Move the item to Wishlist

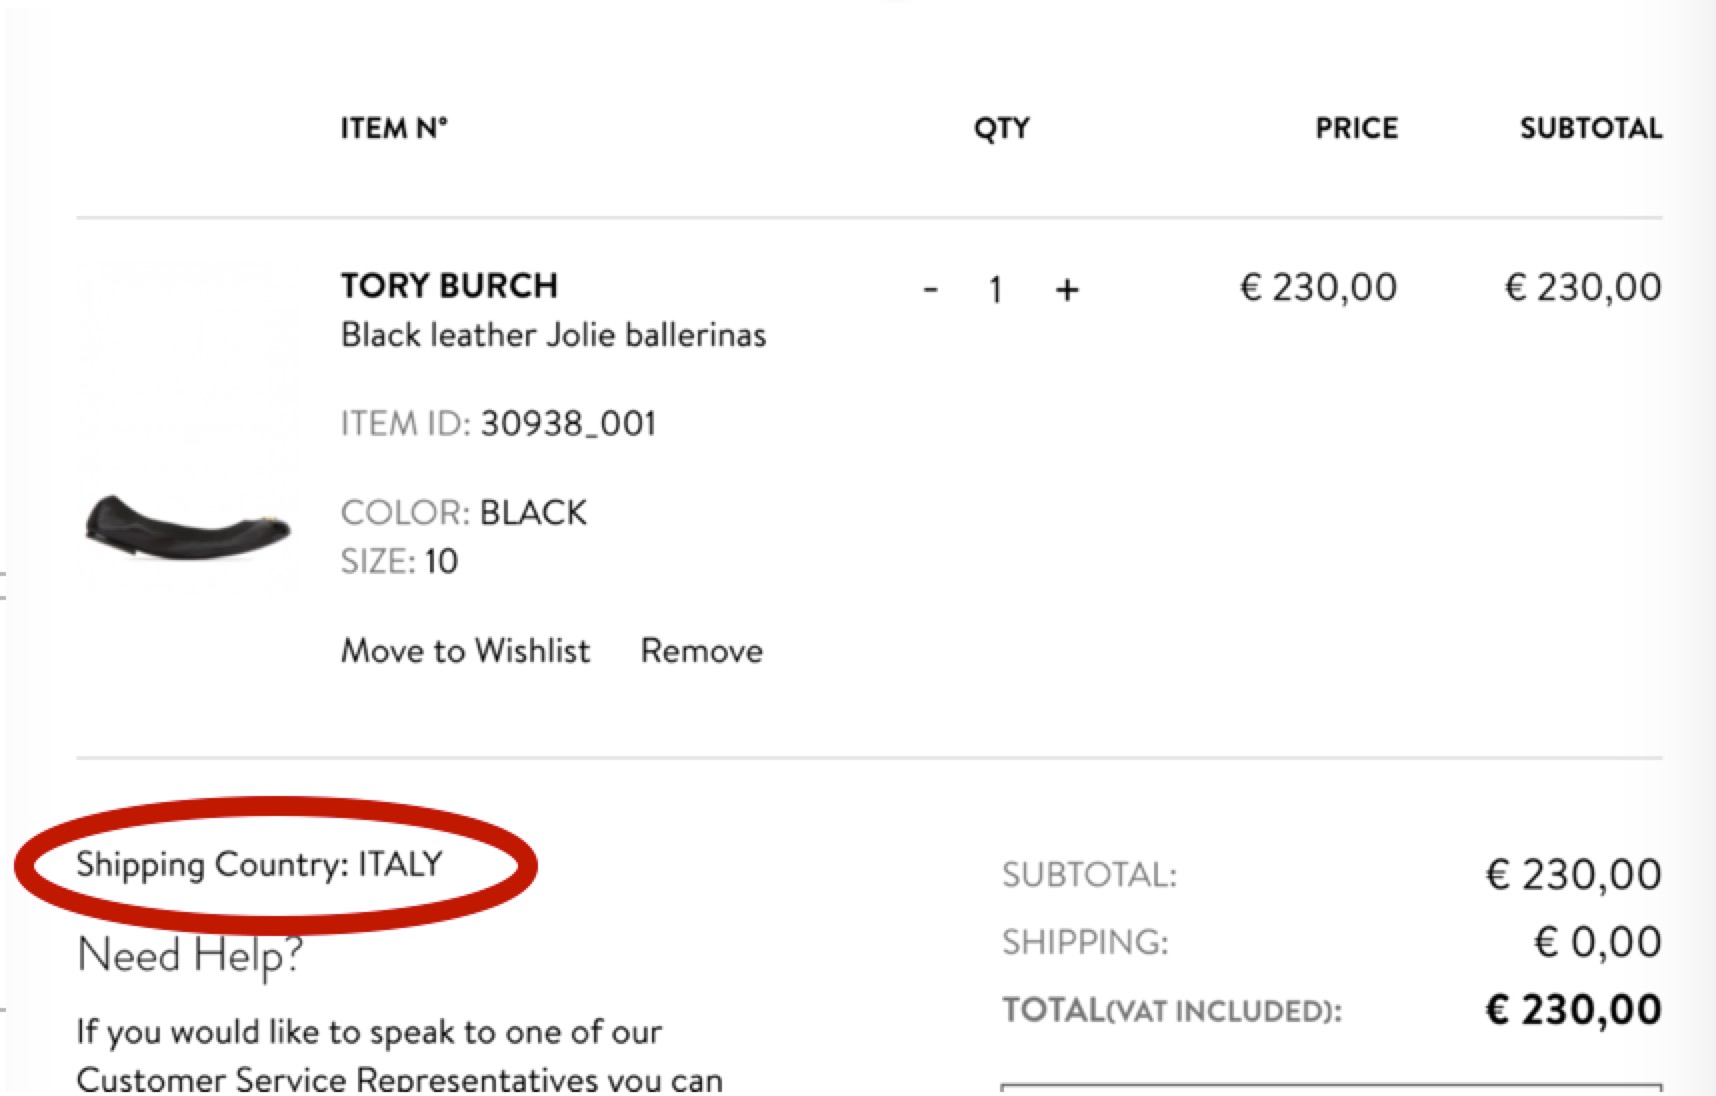tap(465, 651)
